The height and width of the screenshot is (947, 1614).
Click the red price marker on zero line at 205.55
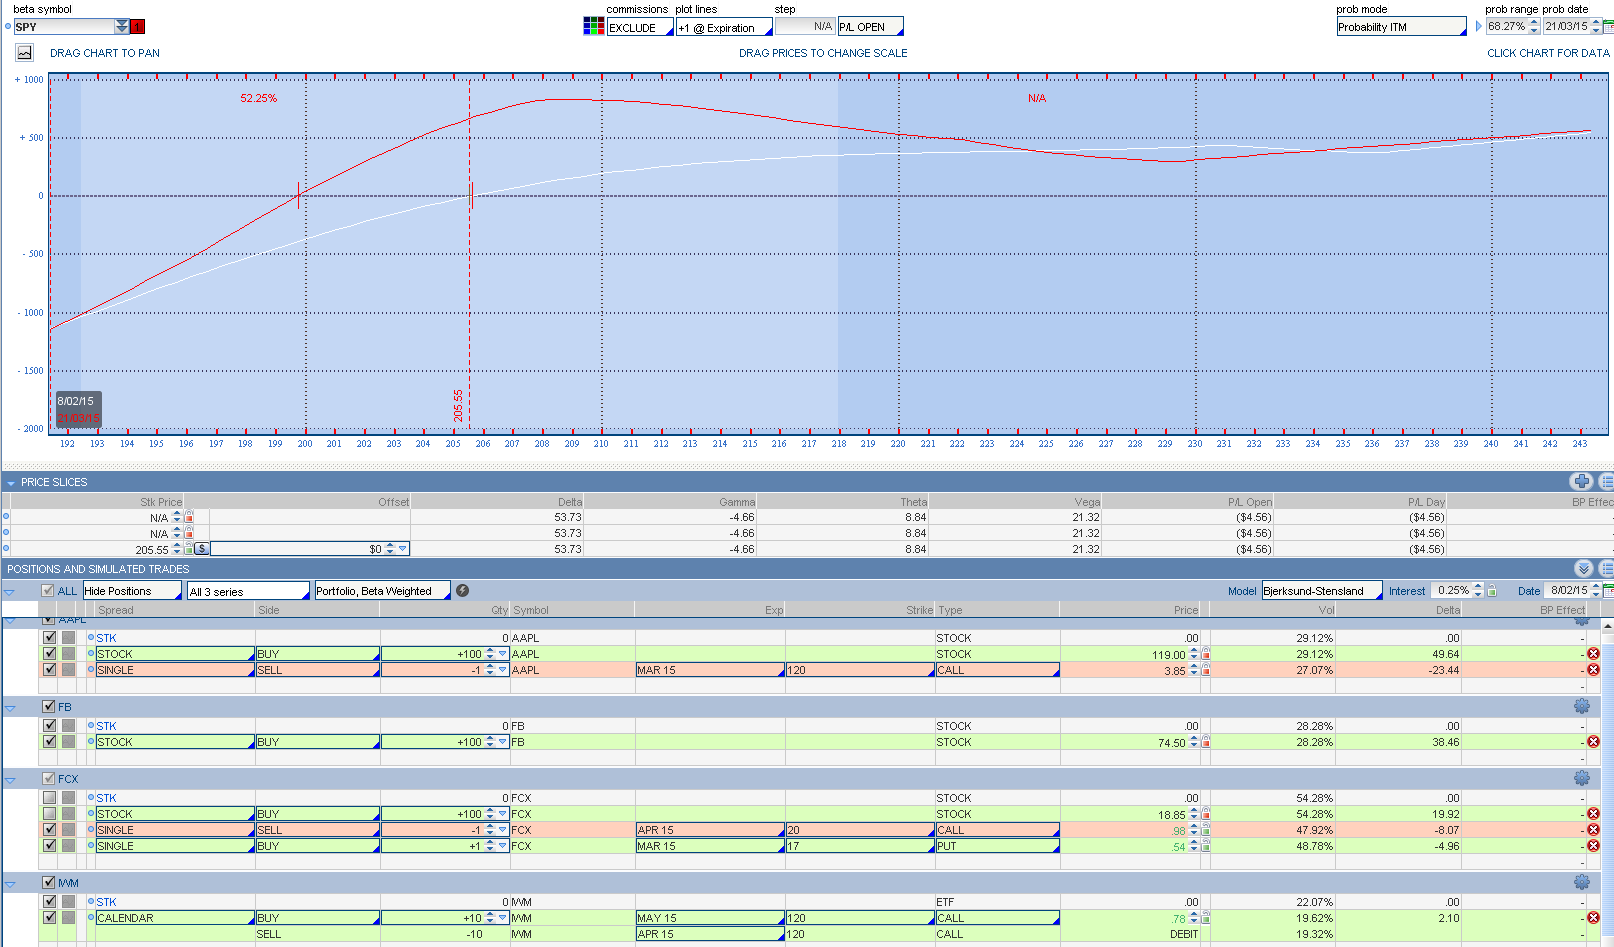pyautogui.click(x=471, y=196)
